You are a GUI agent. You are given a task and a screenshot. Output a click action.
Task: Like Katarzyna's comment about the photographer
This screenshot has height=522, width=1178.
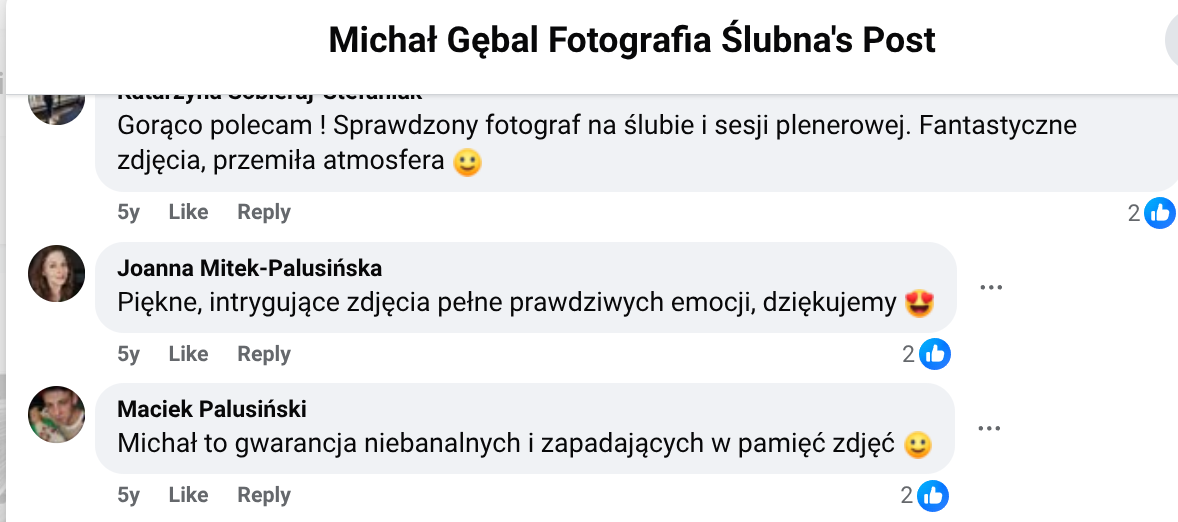click(188, 212)
